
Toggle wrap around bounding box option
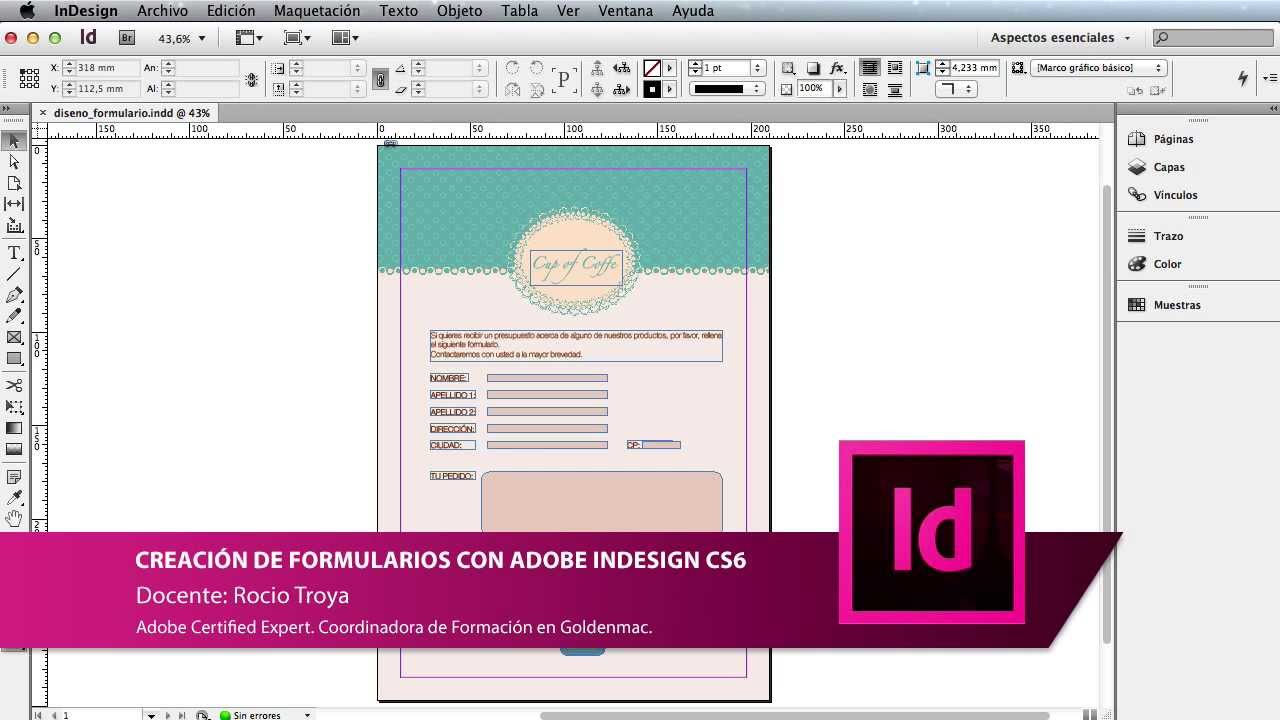click(895, 68)
